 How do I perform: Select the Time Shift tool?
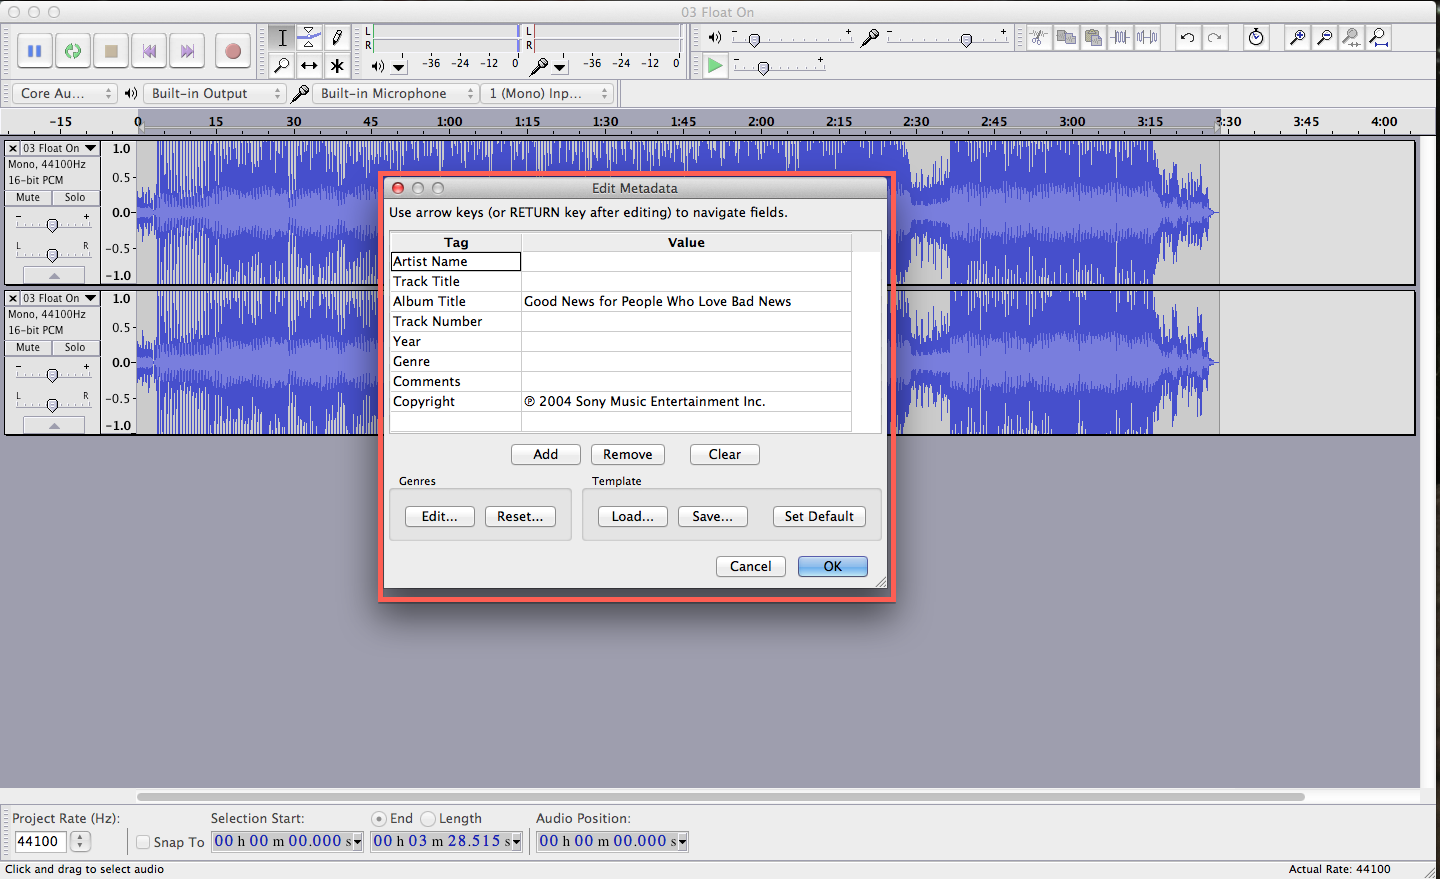(x=310, y=66)
